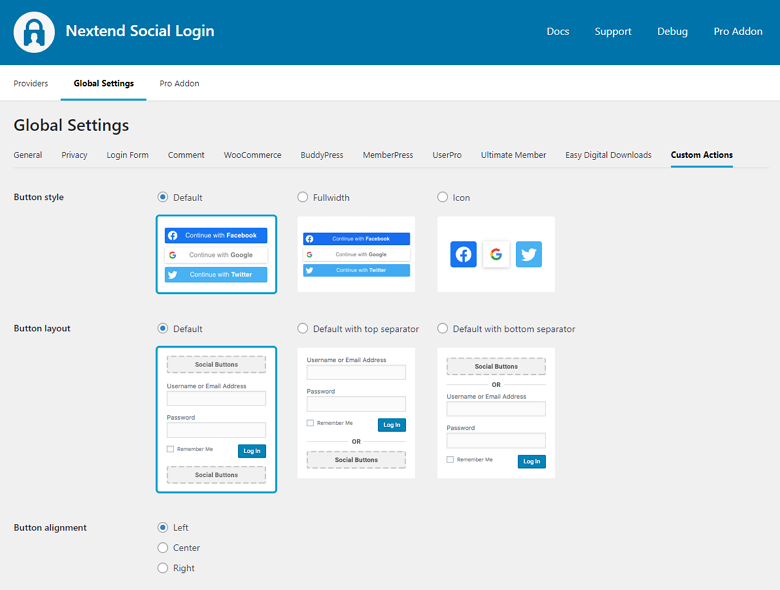Open the WooCommerce settings tab
780x590 pixels.
tap(252, 155)
